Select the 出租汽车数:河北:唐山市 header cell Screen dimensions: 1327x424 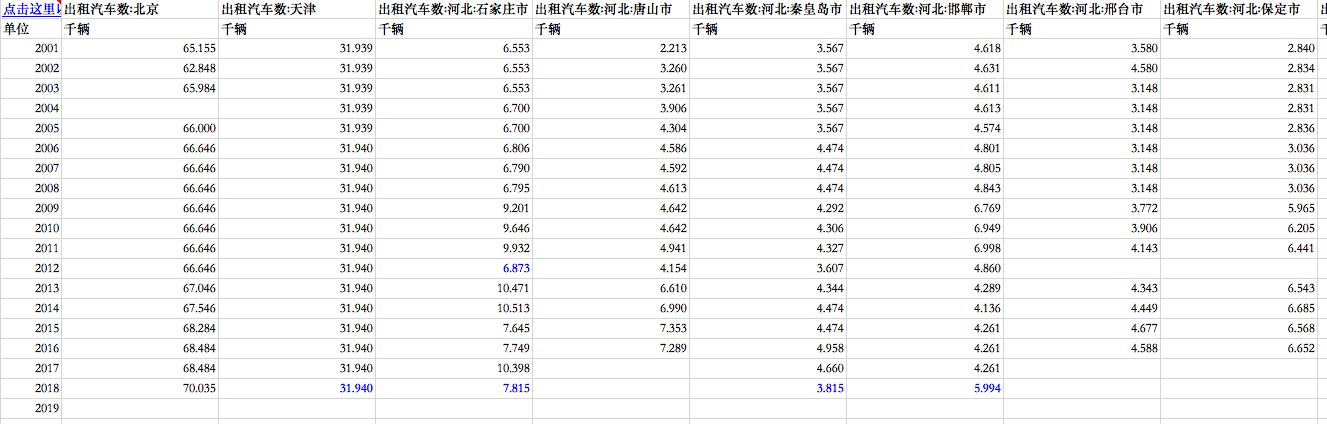click(x=611, y=9)
